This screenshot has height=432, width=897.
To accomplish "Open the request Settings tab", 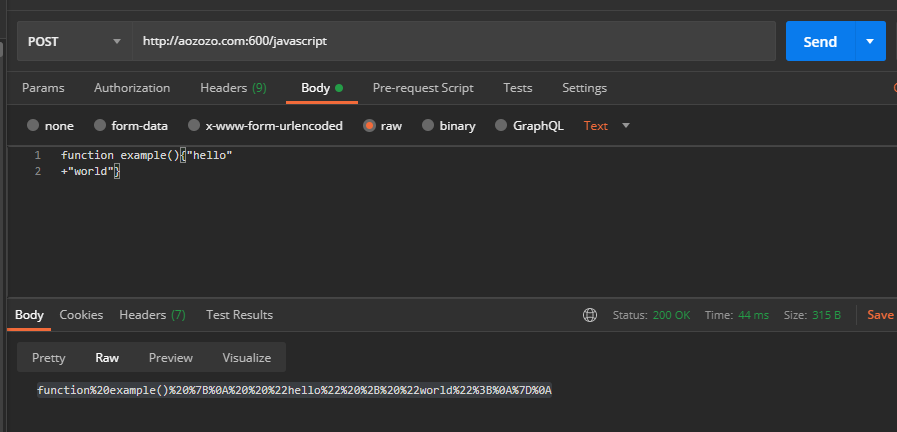I will pos(584,88).
